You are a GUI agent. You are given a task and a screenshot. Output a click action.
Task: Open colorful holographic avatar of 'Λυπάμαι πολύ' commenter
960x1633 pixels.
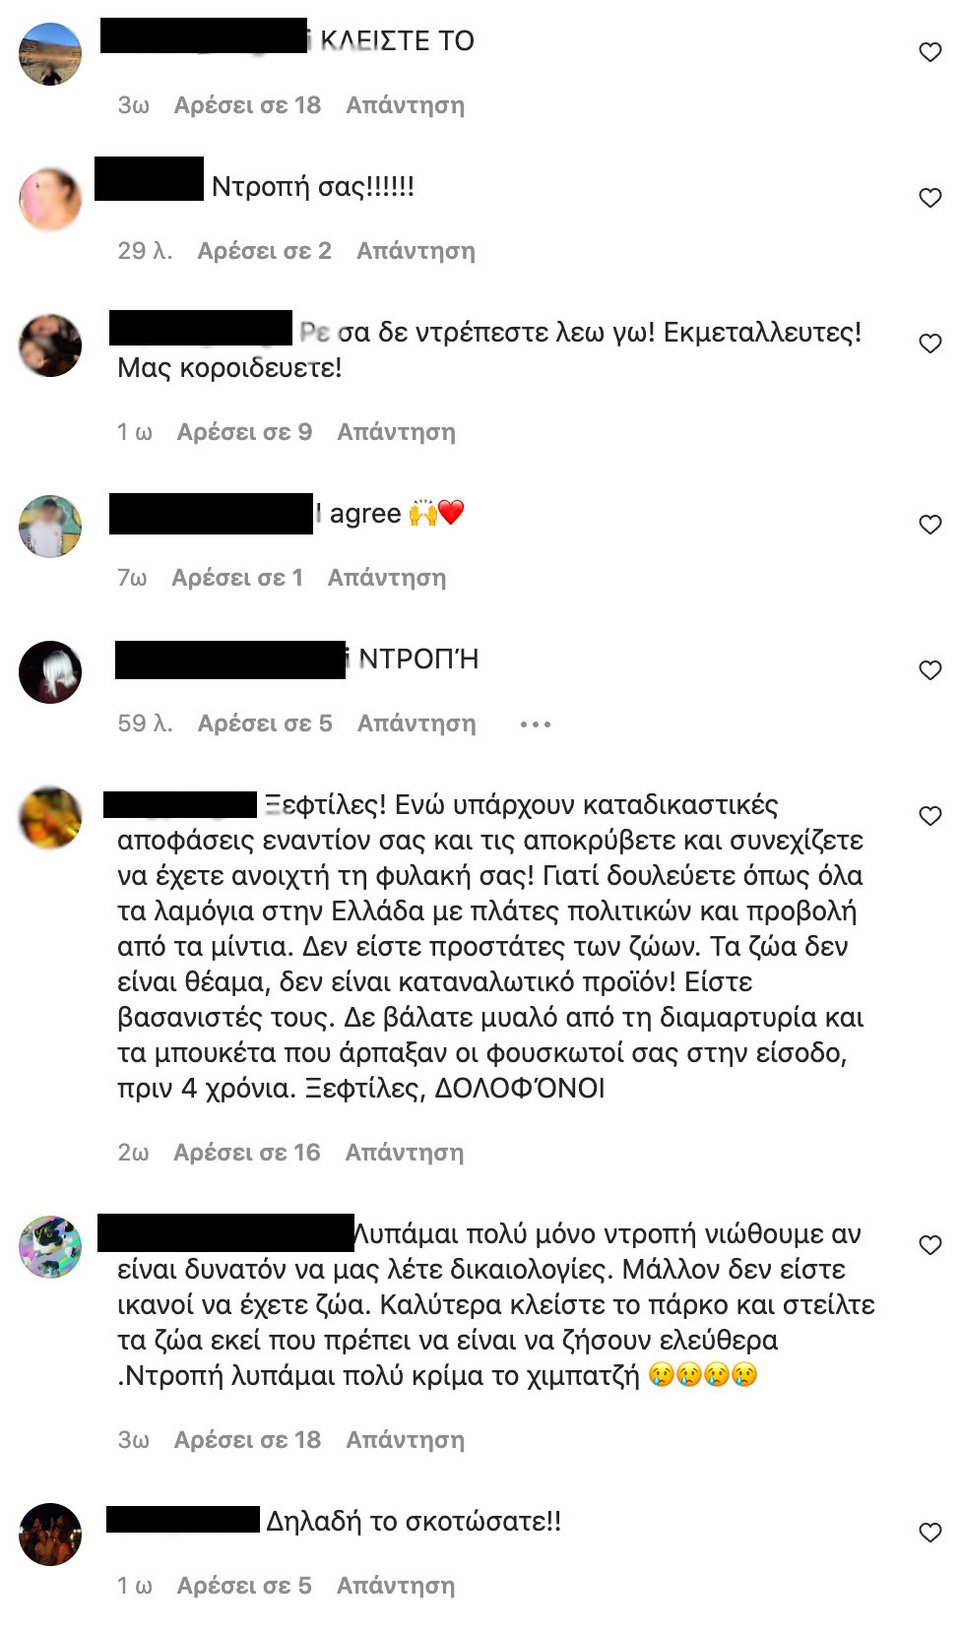[x=50, y=1247]
